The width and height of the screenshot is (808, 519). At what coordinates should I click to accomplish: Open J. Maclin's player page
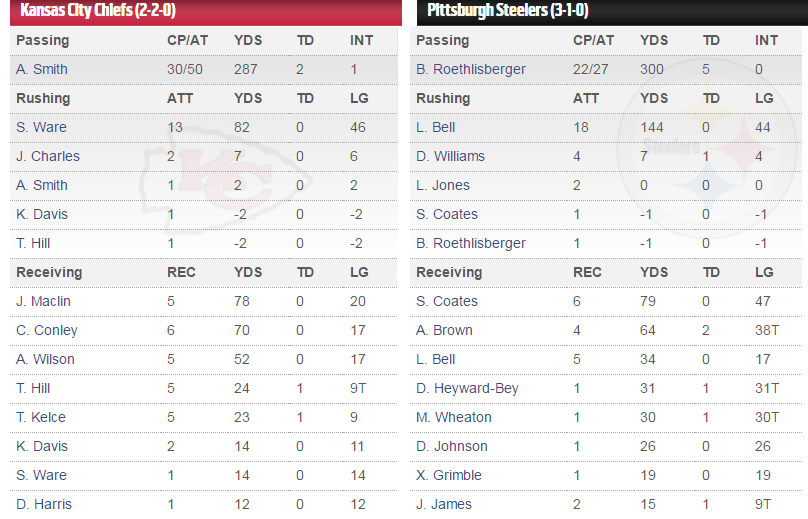[45, 301]
